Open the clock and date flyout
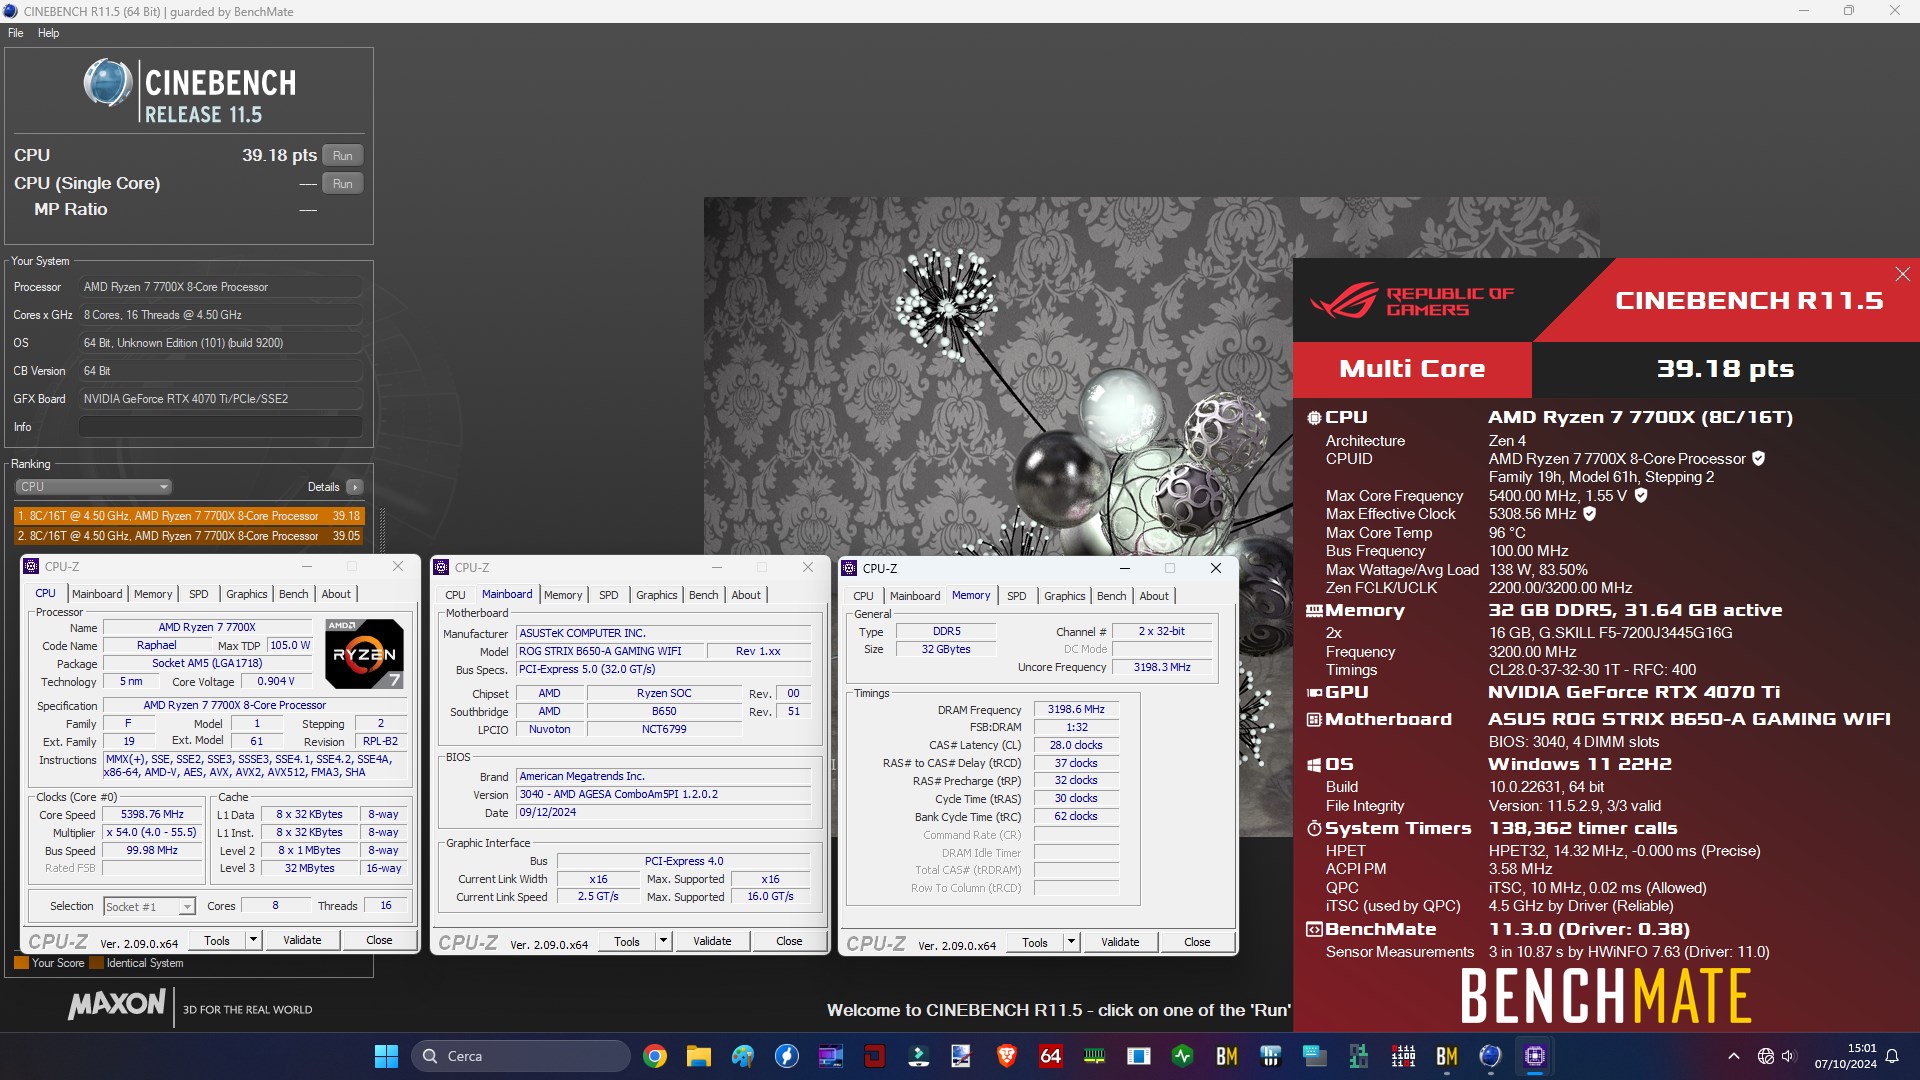This screenshot has height=1080, width=1920. (1846, 1056)
